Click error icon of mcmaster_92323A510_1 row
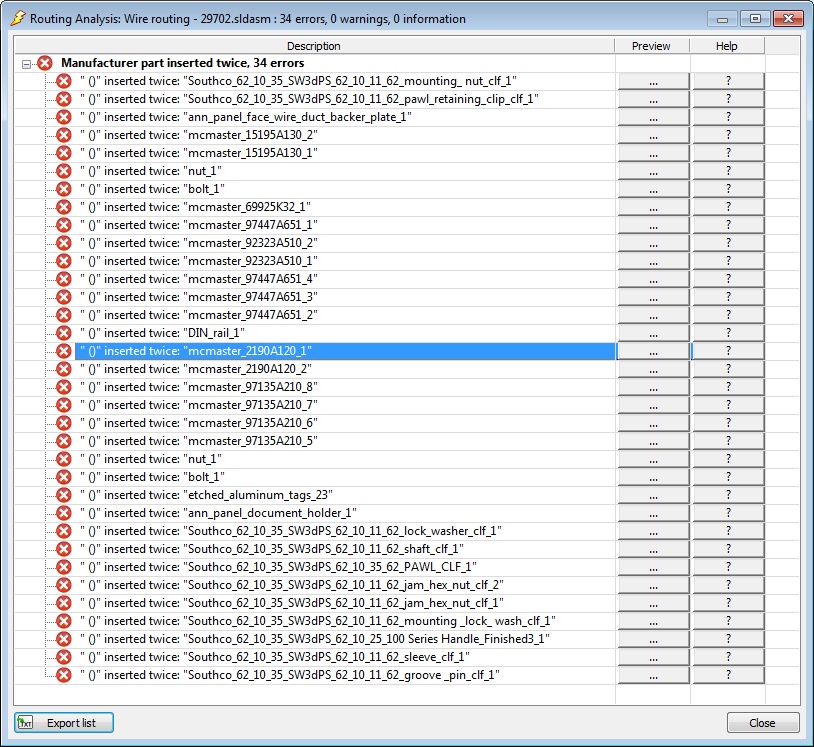This screenshot has width=814, height=747. (64, 261)
